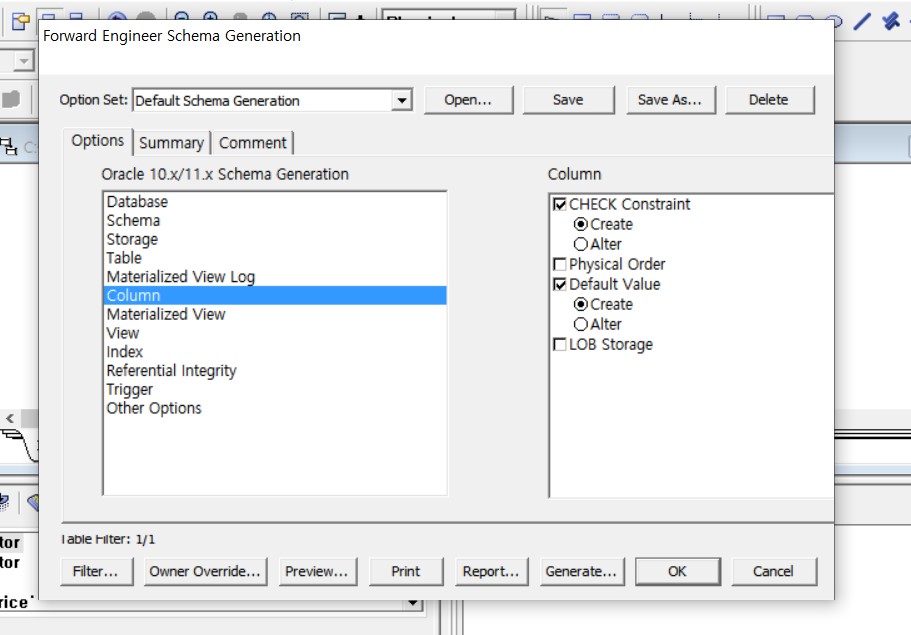Click the yellow-tagged icon at the toolbar's far left
Image resolution: width=911 pixels, height=635 pixels.
[21, 22]
